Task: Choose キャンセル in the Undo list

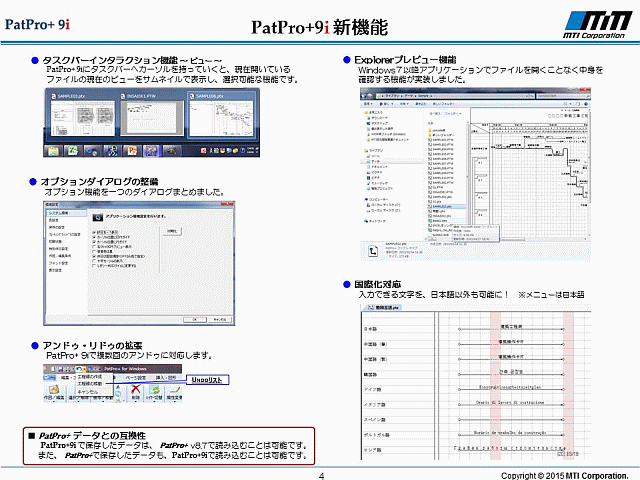Action: (88, 391)
